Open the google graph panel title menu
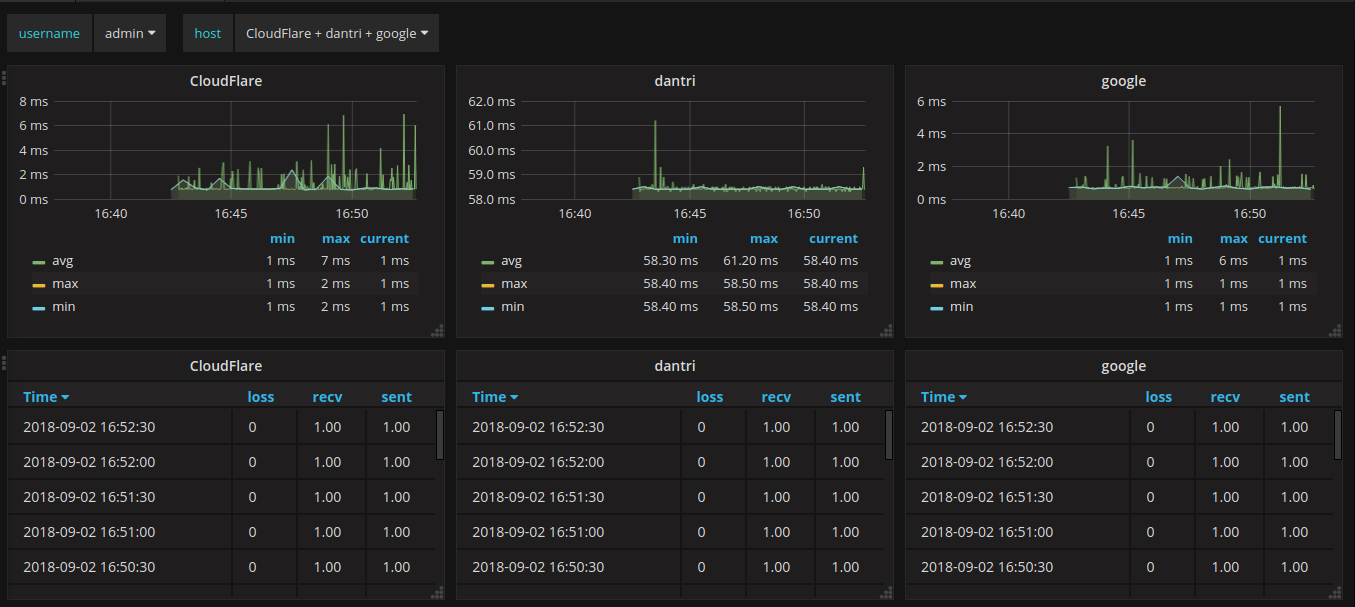 pyautogui.click(x=1123, y=81)
